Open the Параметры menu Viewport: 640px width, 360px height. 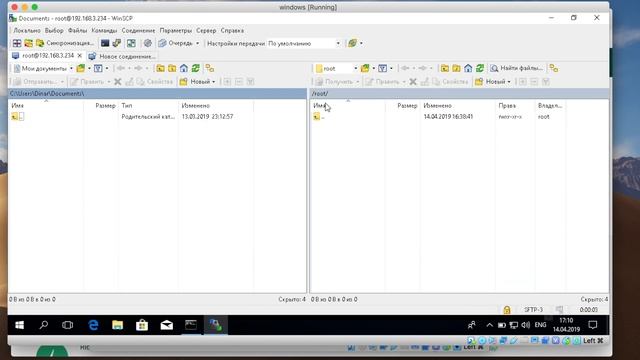pyautogui.click(x=176, y=31)
